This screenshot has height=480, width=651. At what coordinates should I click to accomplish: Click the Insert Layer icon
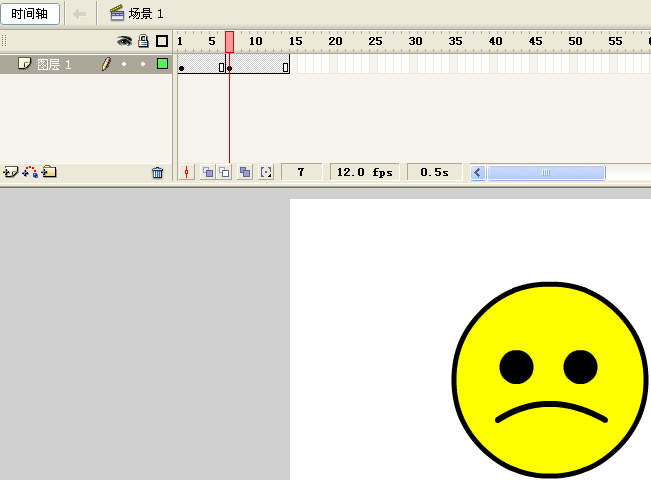click(x=10, y=172)
